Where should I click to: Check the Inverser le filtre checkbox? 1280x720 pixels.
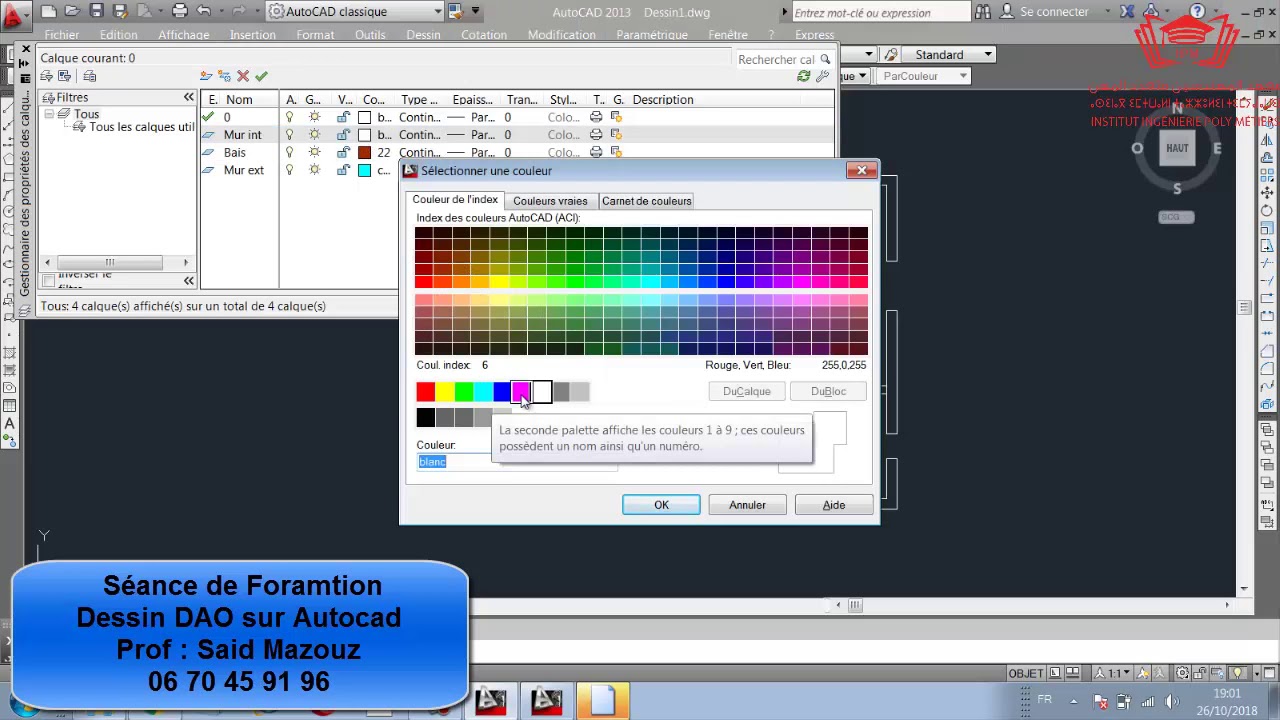(48, 281)
